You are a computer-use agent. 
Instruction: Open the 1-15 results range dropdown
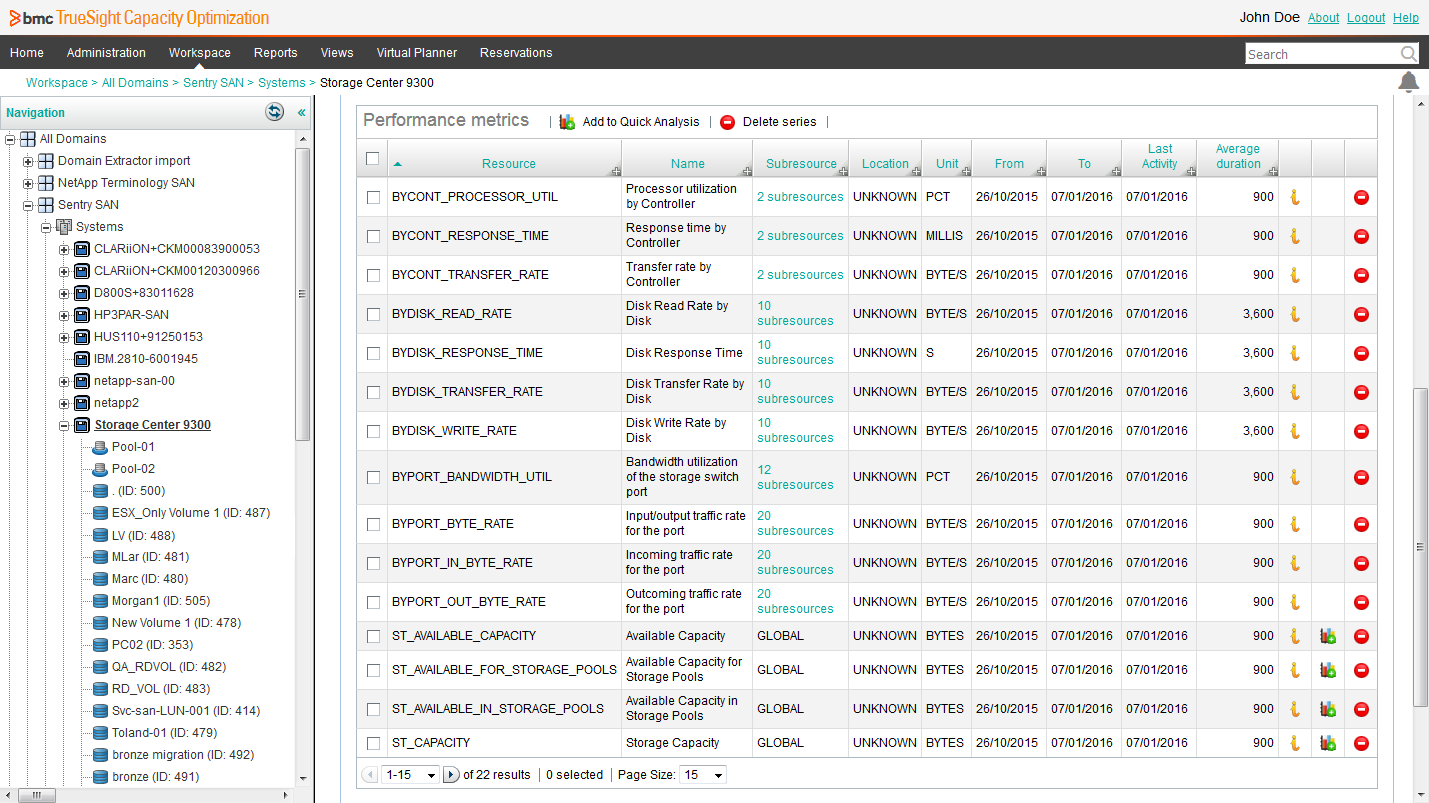[411, 775]
